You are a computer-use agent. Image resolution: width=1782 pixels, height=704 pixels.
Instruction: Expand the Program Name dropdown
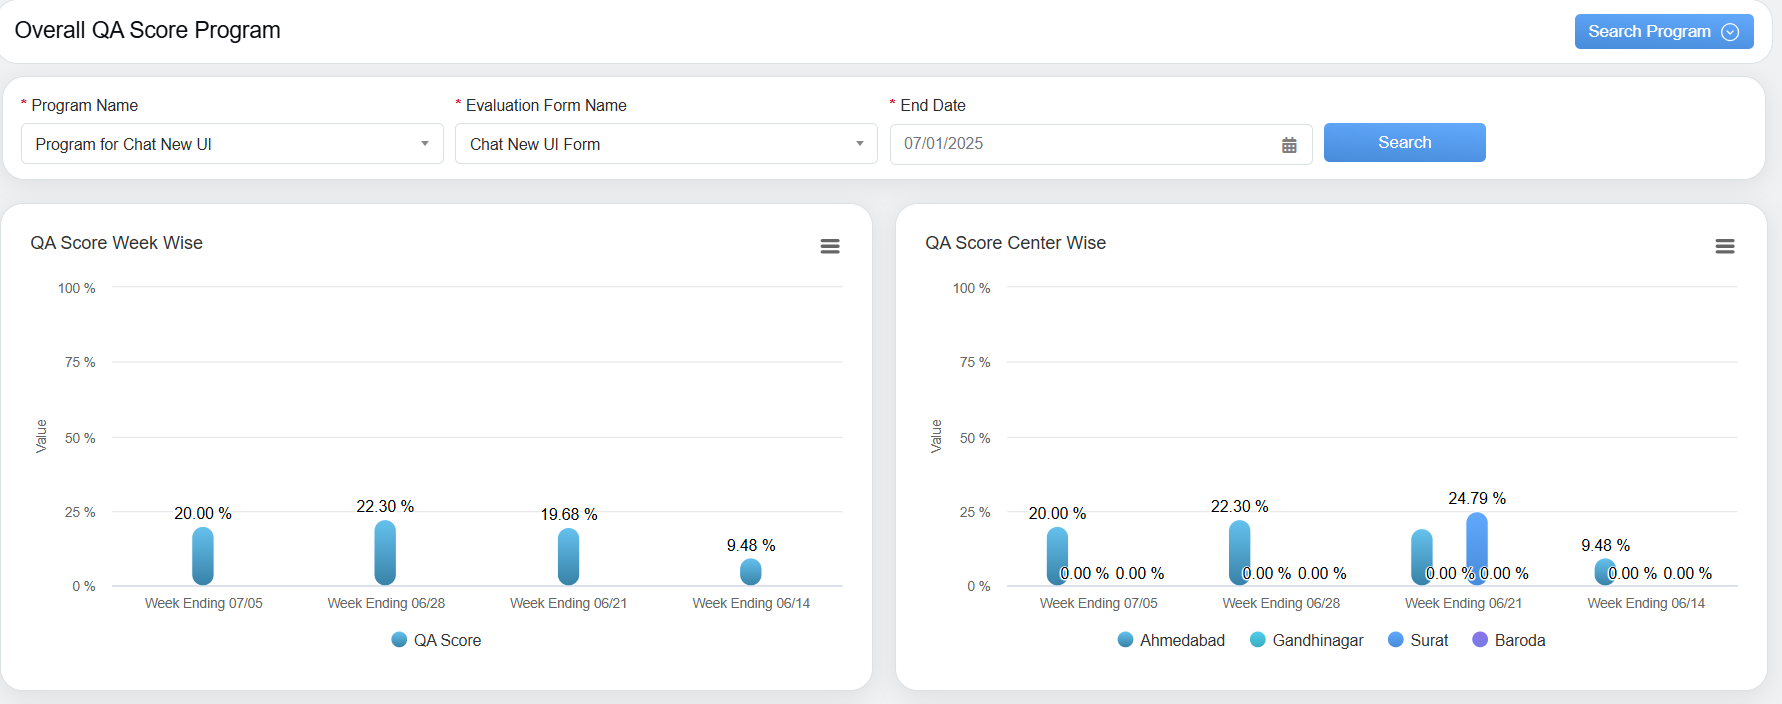[232, 144]
